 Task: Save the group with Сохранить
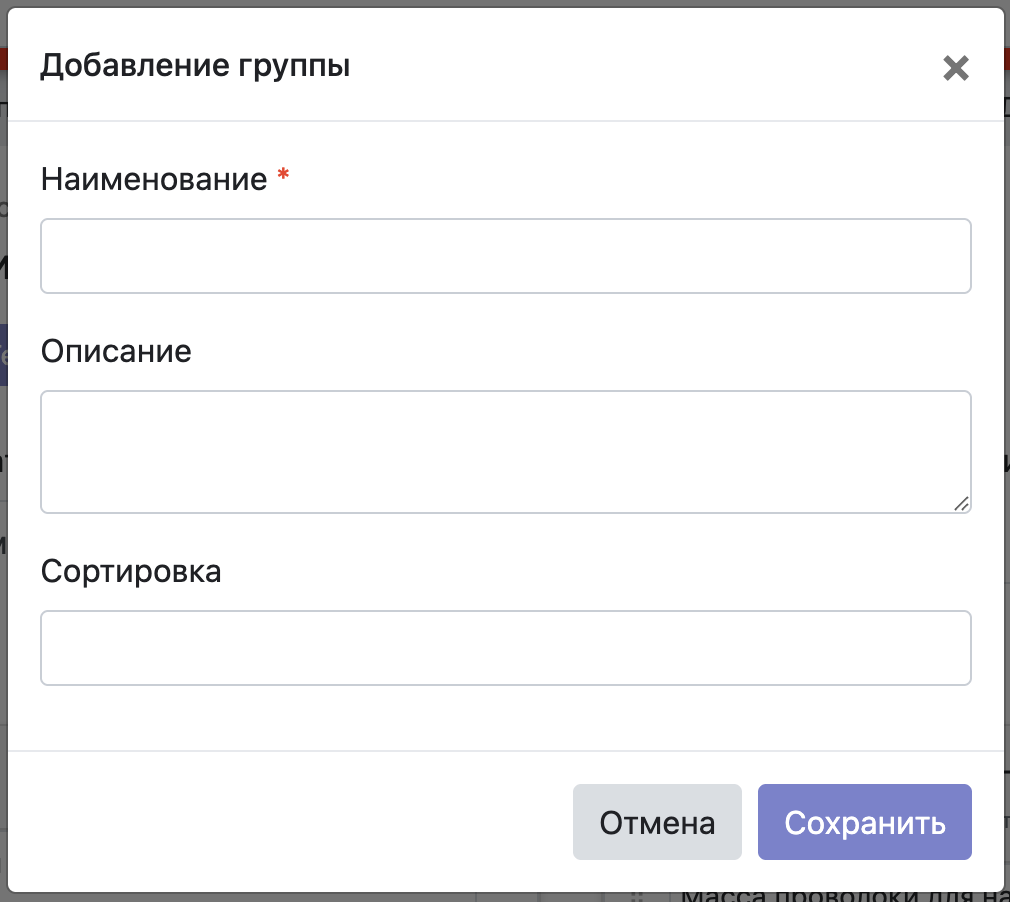[864, 822]
